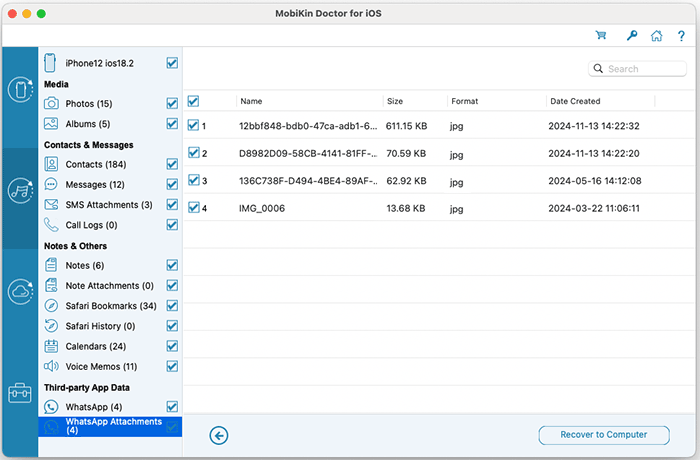Screen dimensions: 700x460
Task: Toggle the WhatsApp (4) checkbox
Action: [172, 406]
